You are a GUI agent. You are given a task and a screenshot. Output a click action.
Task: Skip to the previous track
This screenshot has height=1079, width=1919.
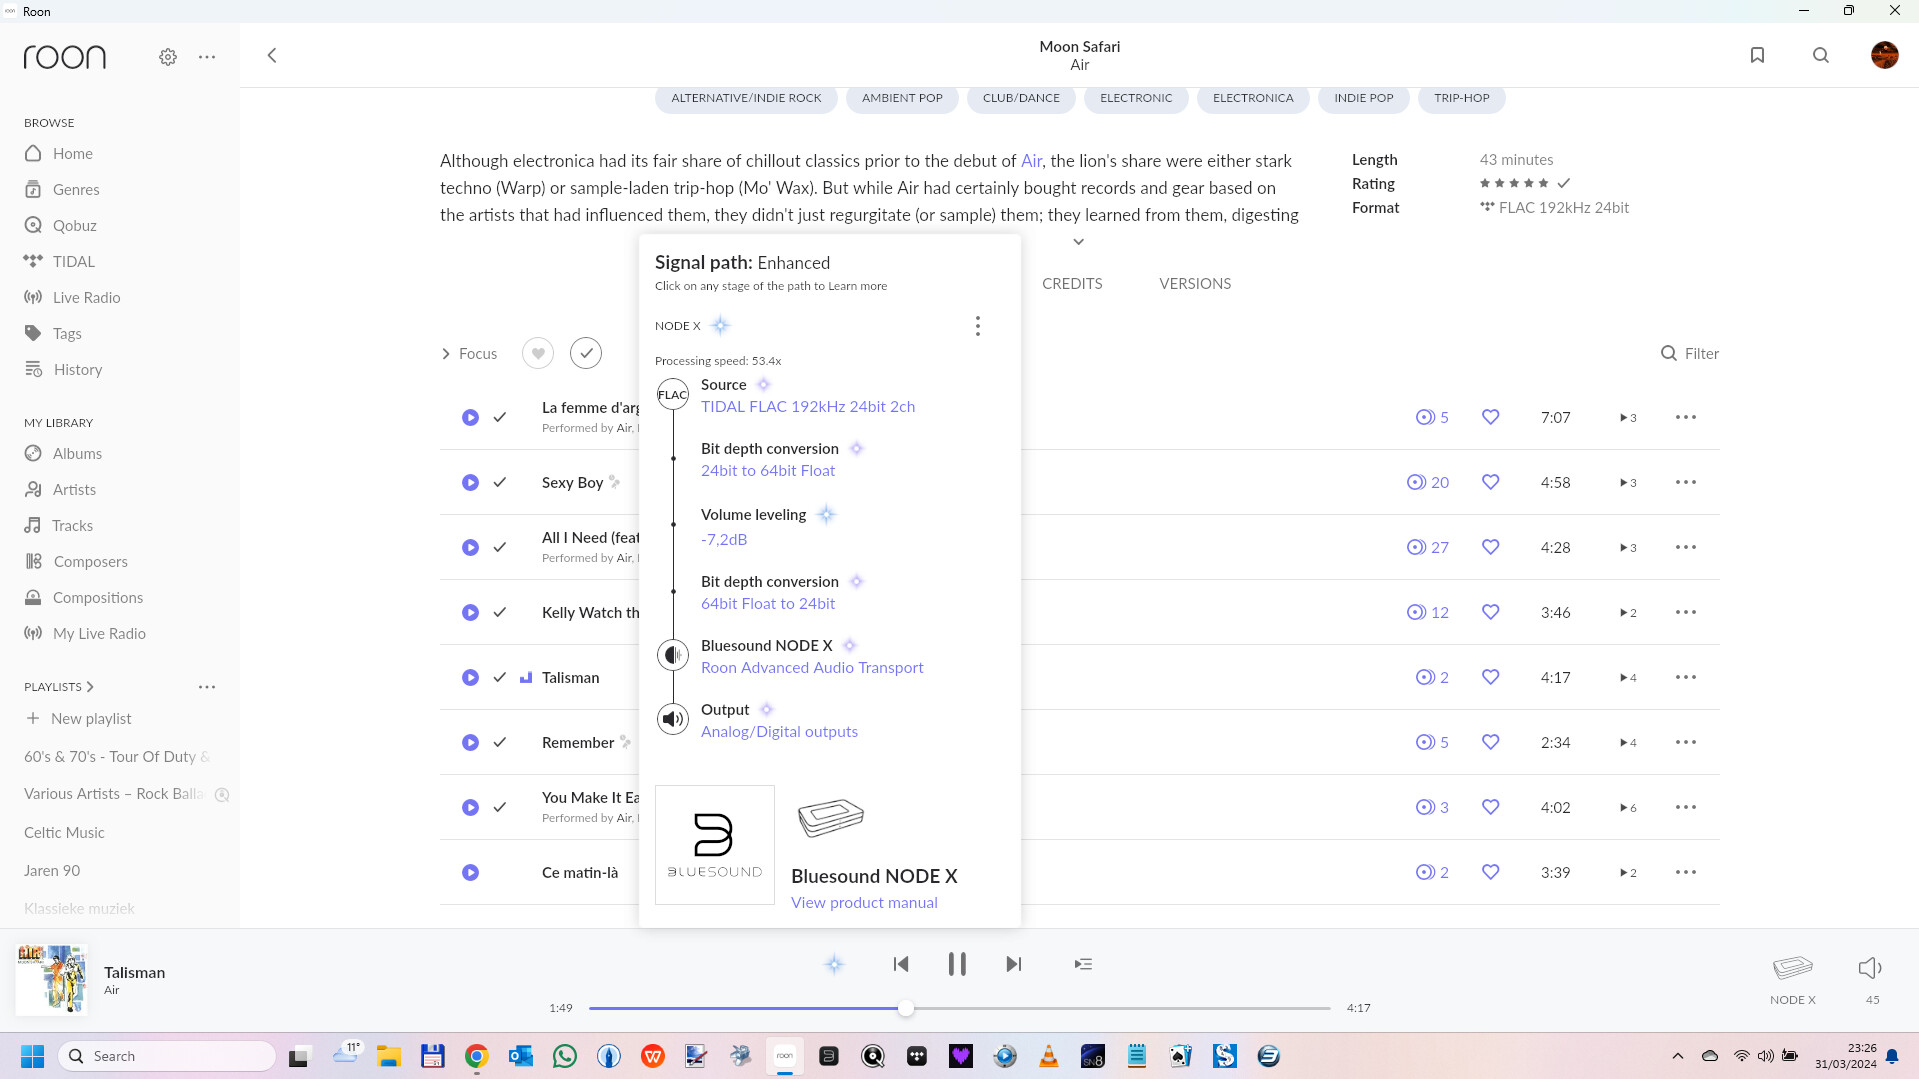tap(901, 964)
